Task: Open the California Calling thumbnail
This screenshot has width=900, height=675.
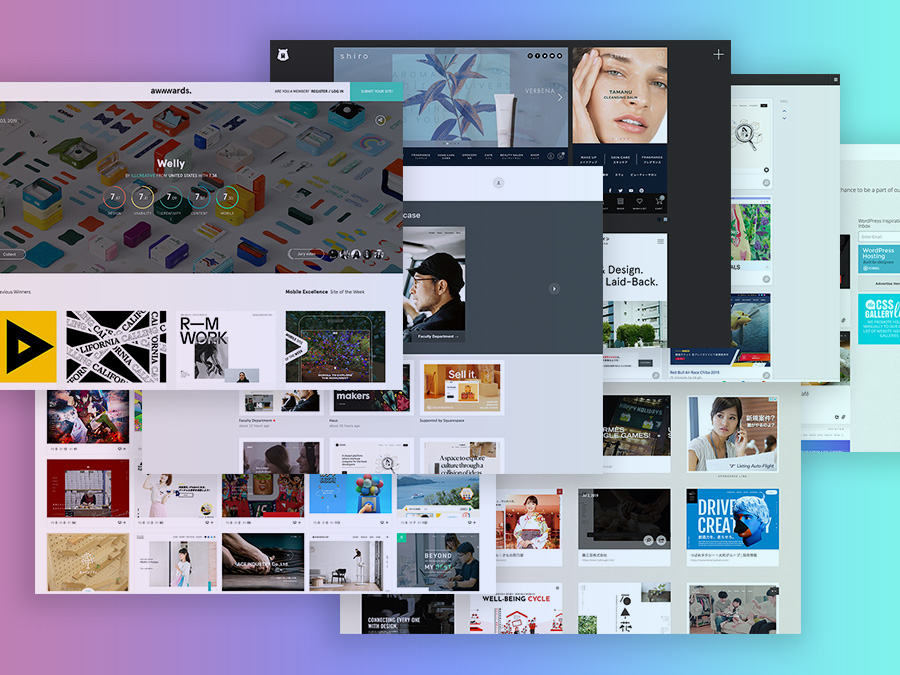Action: (x=117, y=347)
